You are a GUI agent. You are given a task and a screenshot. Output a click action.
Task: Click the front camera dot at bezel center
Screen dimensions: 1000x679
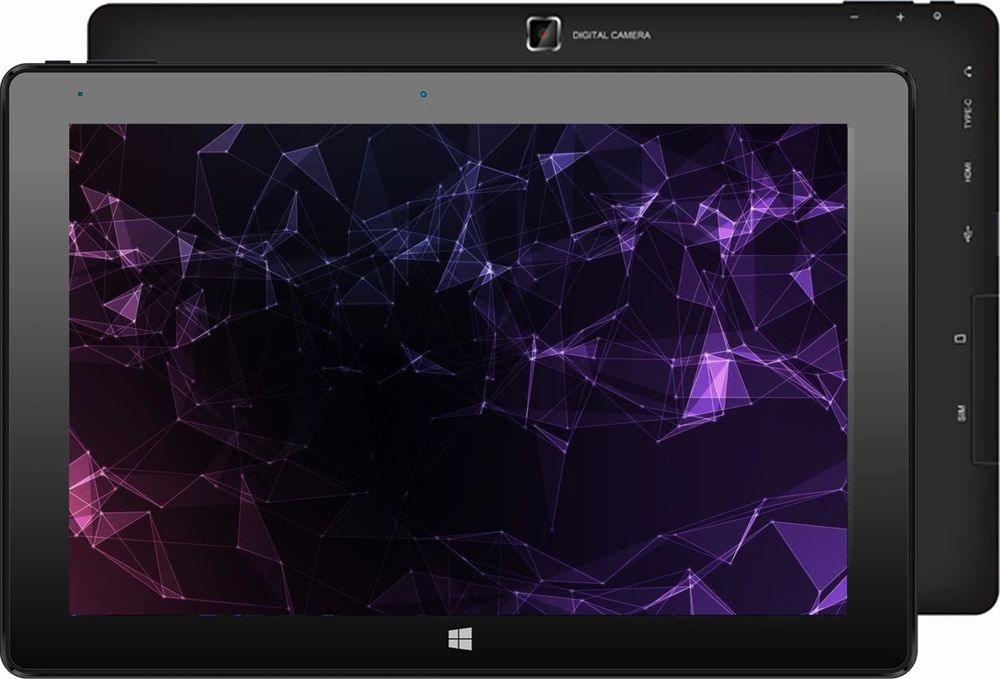[x=423, y=94]
